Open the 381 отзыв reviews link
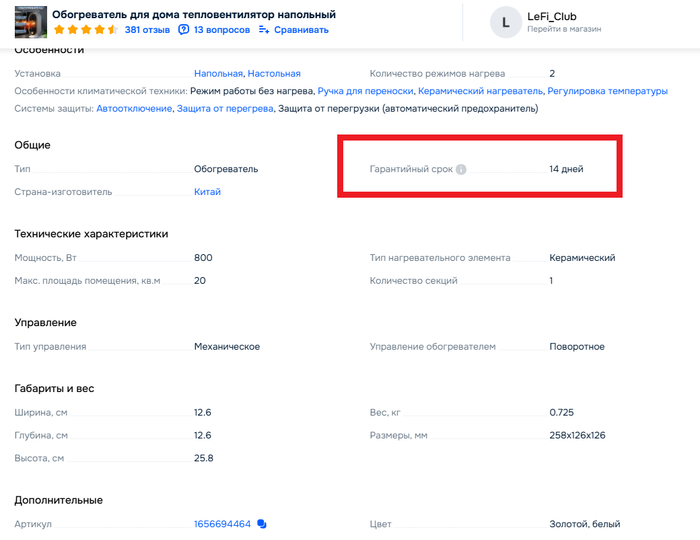 [147, 30]
